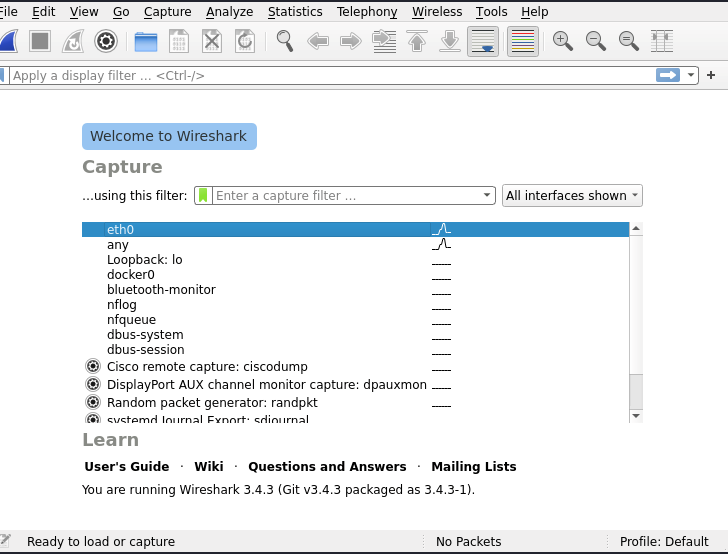Open the Mailing Lists link
Screen dimensions: 728x554
[474, 466]
